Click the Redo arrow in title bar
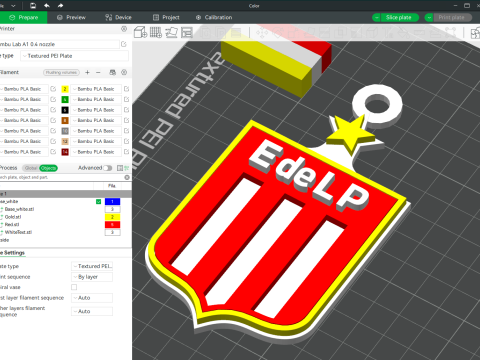Screen dimensions: 480x360 tap(60, 5)
